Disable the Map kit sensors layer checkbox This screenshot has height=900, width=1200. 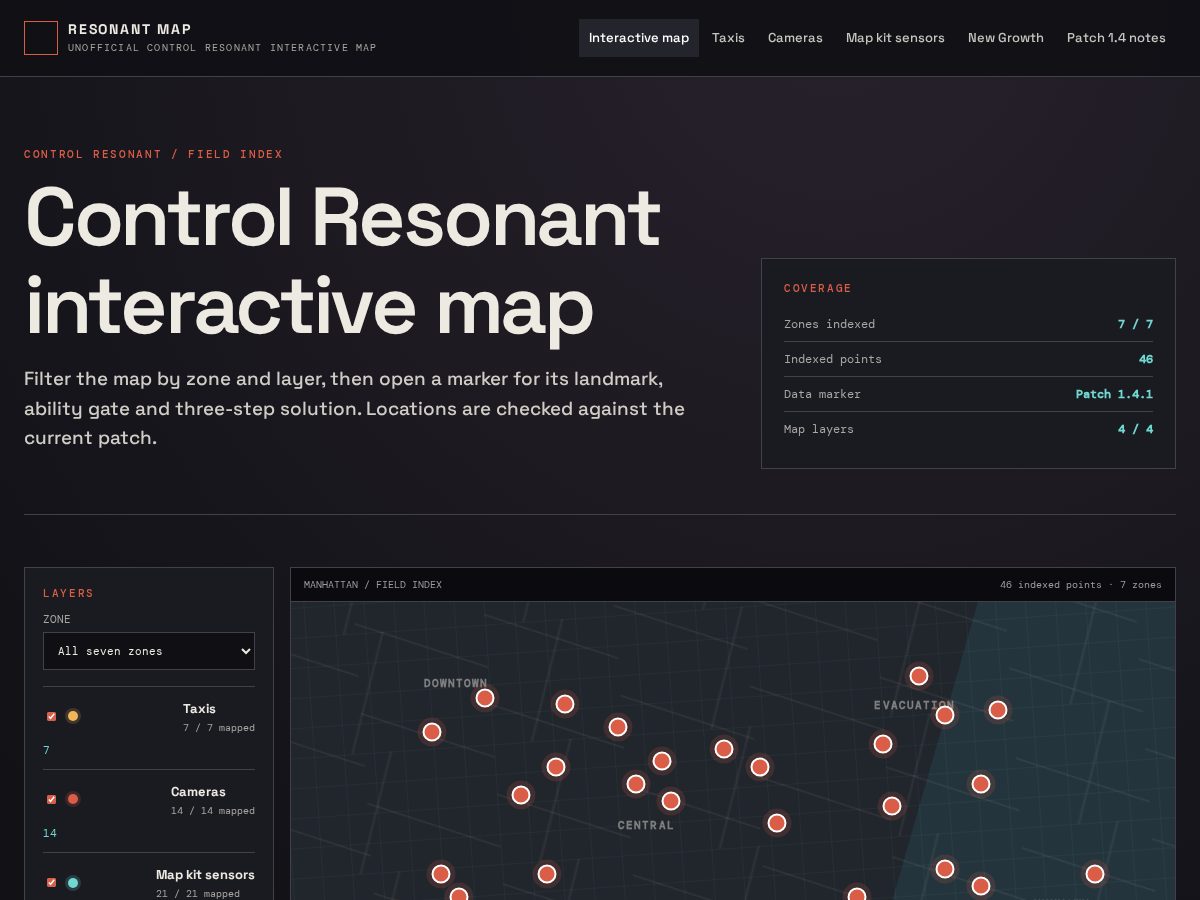[51, 882]
